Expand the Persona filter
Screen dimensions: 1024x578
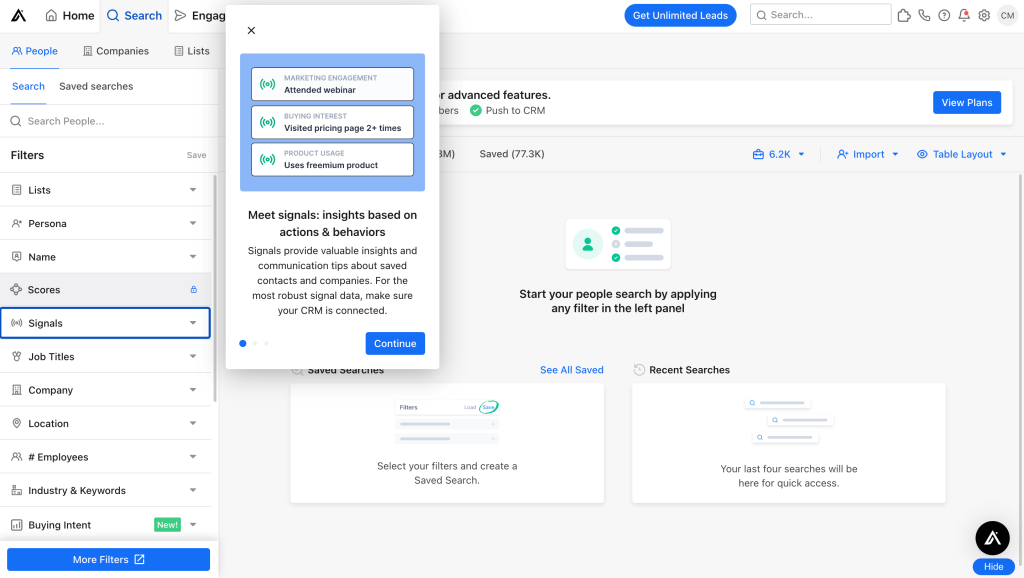(193, 223)
